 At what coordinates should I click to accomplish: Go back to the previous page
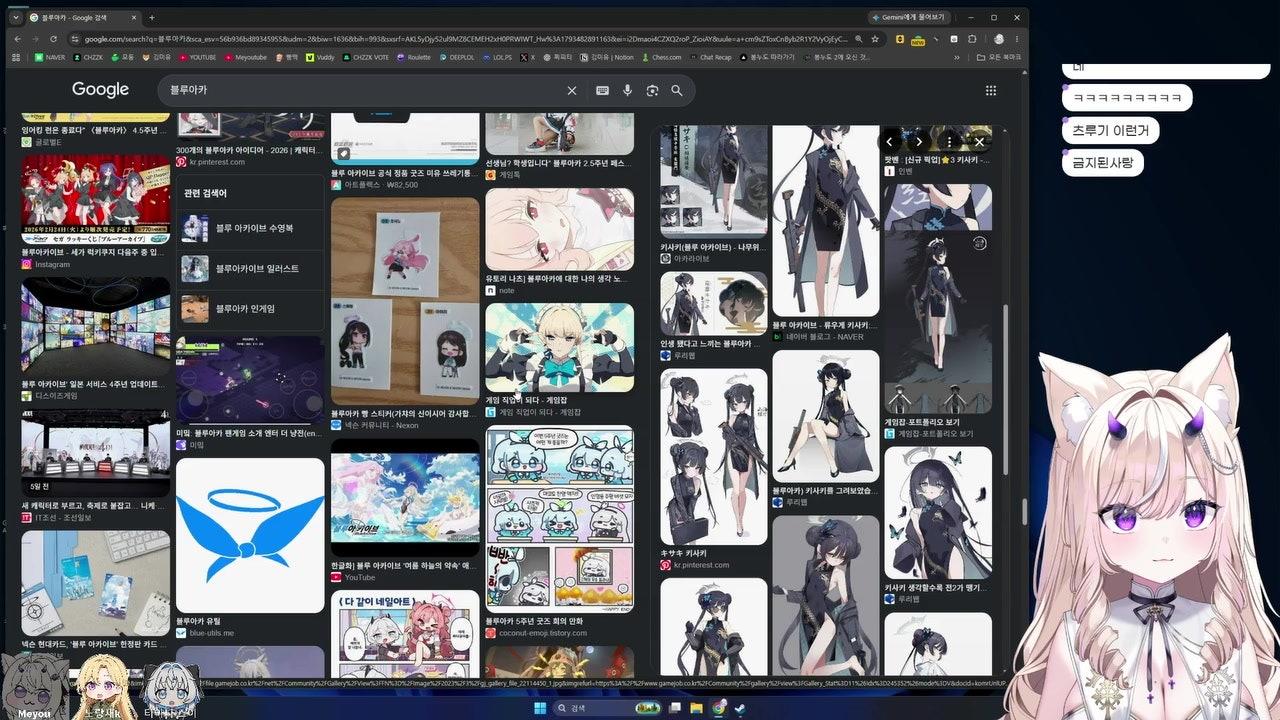[18, 39]
